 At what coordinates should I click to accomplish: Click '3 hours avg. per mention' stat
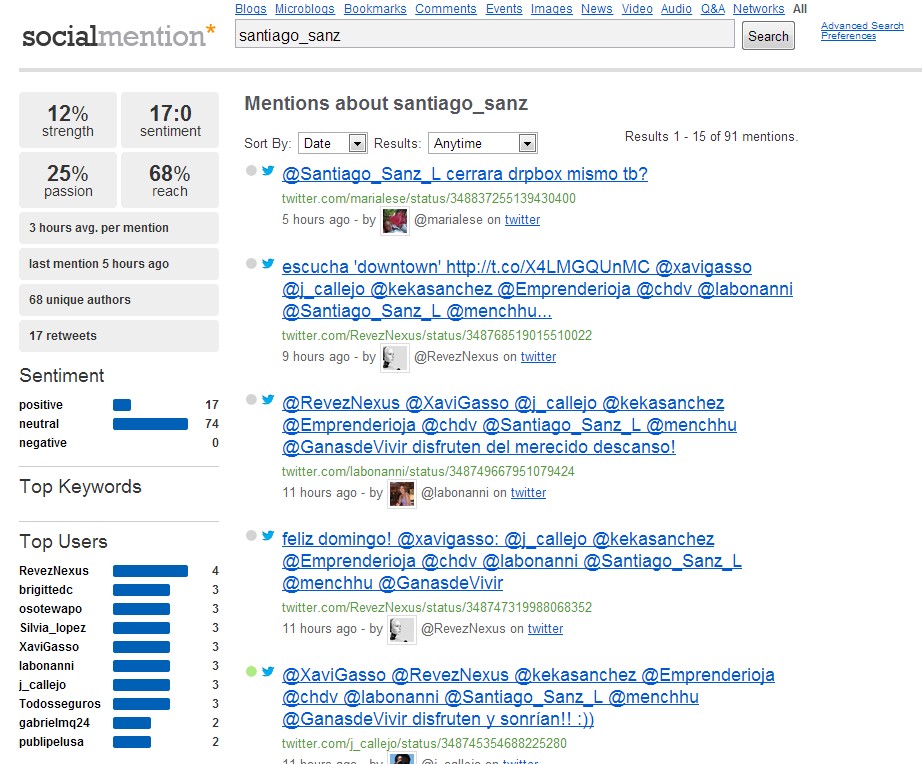point(119,228)
